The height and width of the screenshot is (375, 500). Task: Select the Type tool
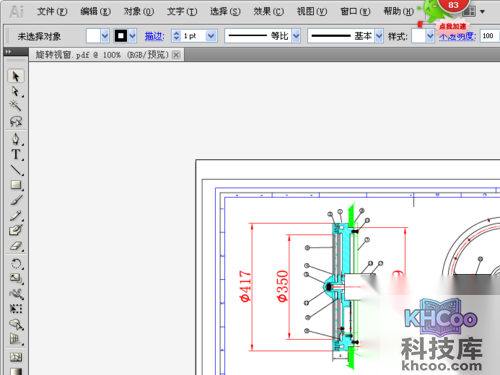tap(16, 154)
